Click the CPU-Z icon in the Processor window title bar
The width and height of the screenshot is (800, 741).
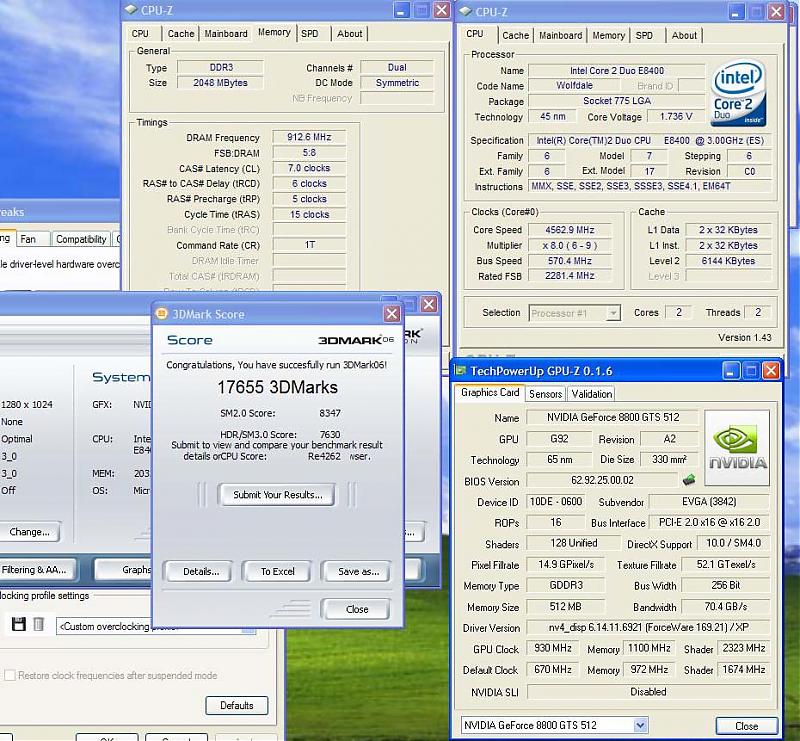coord(465,11)
